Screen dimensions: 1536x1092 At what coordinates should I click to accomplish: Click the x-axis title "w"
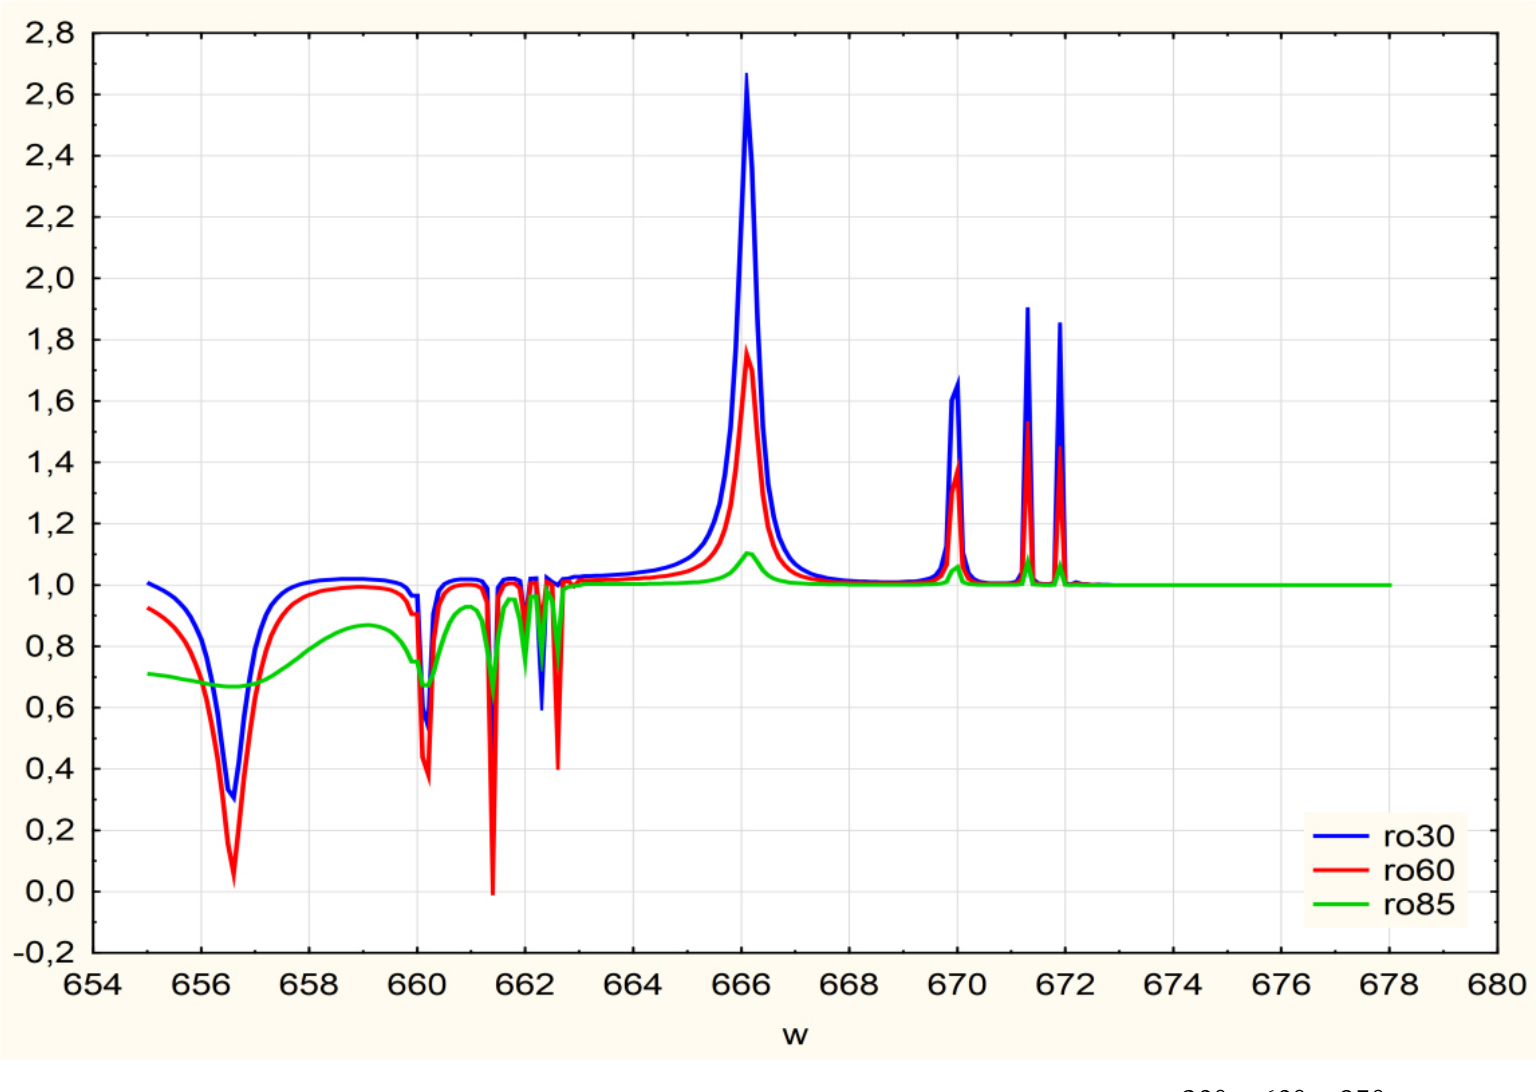[795, 1035]
